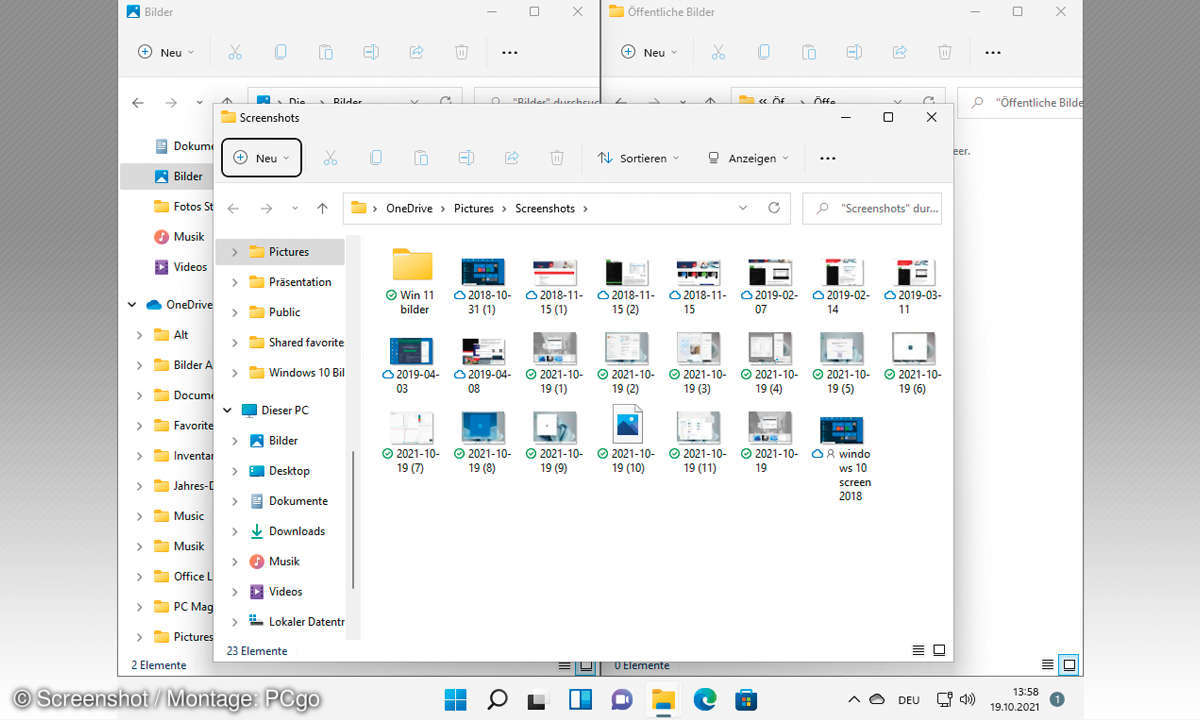Open the three-dots menu in Screenshots toolbar
Viewport: 1200px width, 720px height.
coord(827,158)
